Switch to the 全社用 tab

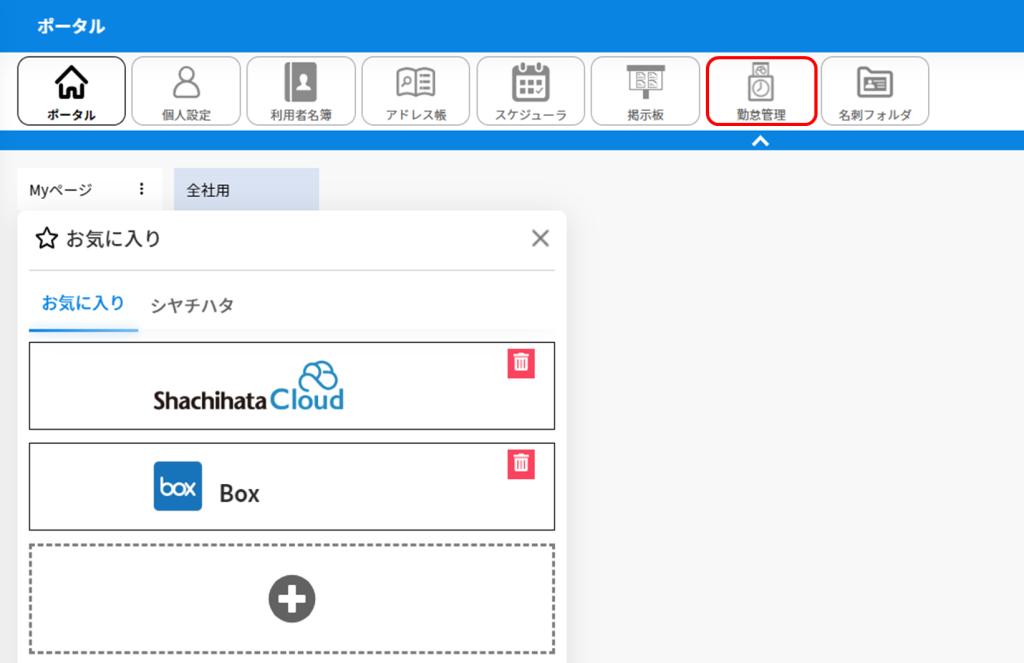click(x=246, y=189)
